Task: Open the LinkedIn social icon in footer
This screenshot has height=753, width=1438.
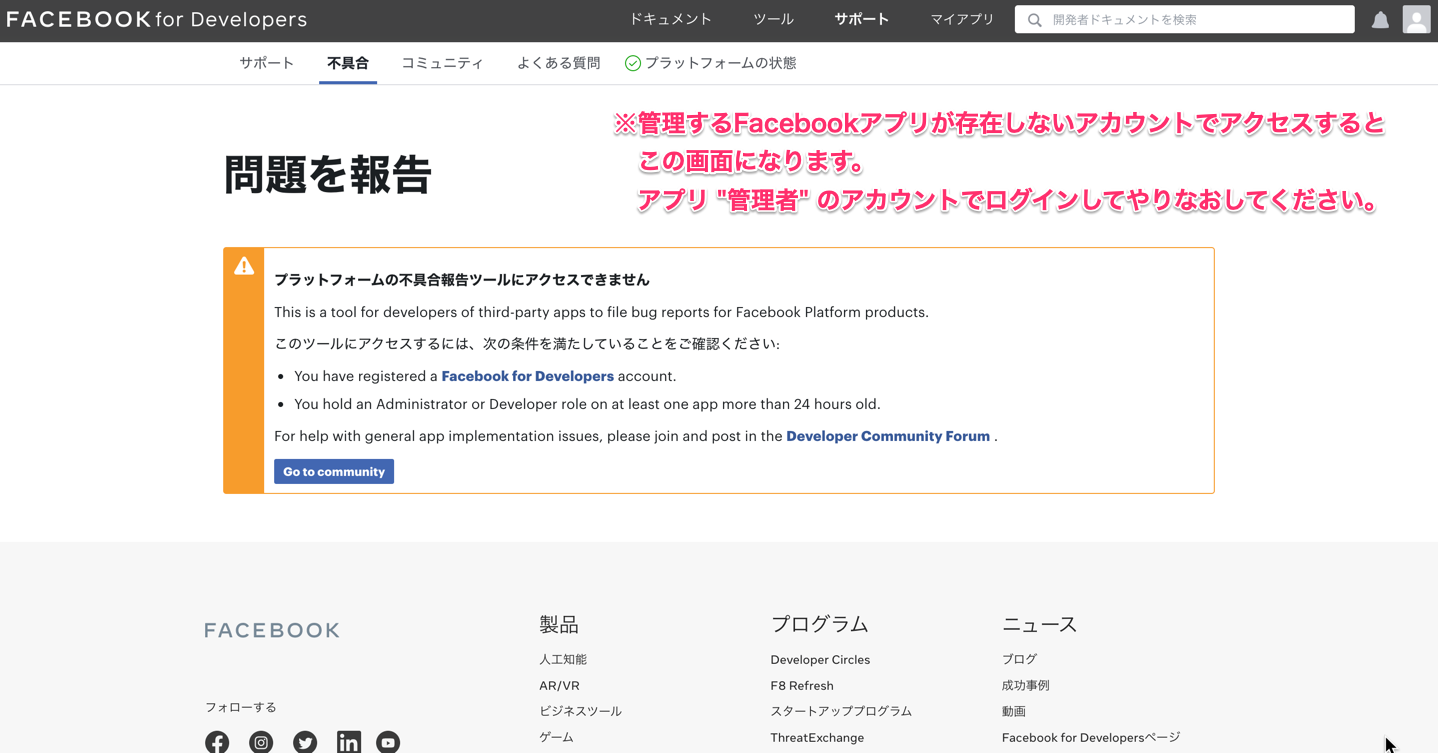Action: pyautogui.click(x=348, y=742)
